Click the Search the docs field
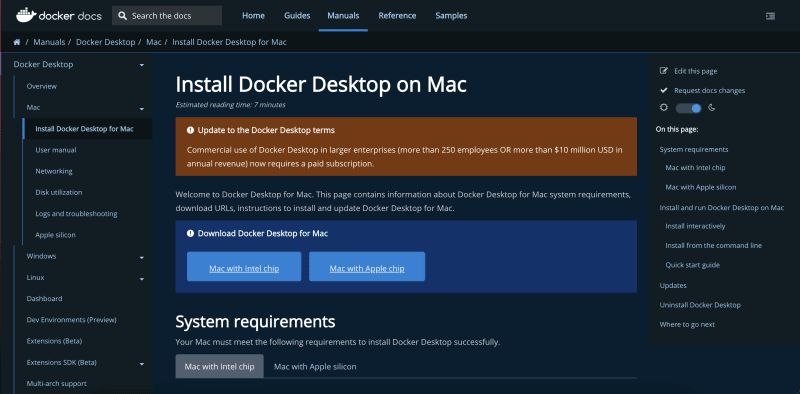Screen dimensions: 800x394 167,16
